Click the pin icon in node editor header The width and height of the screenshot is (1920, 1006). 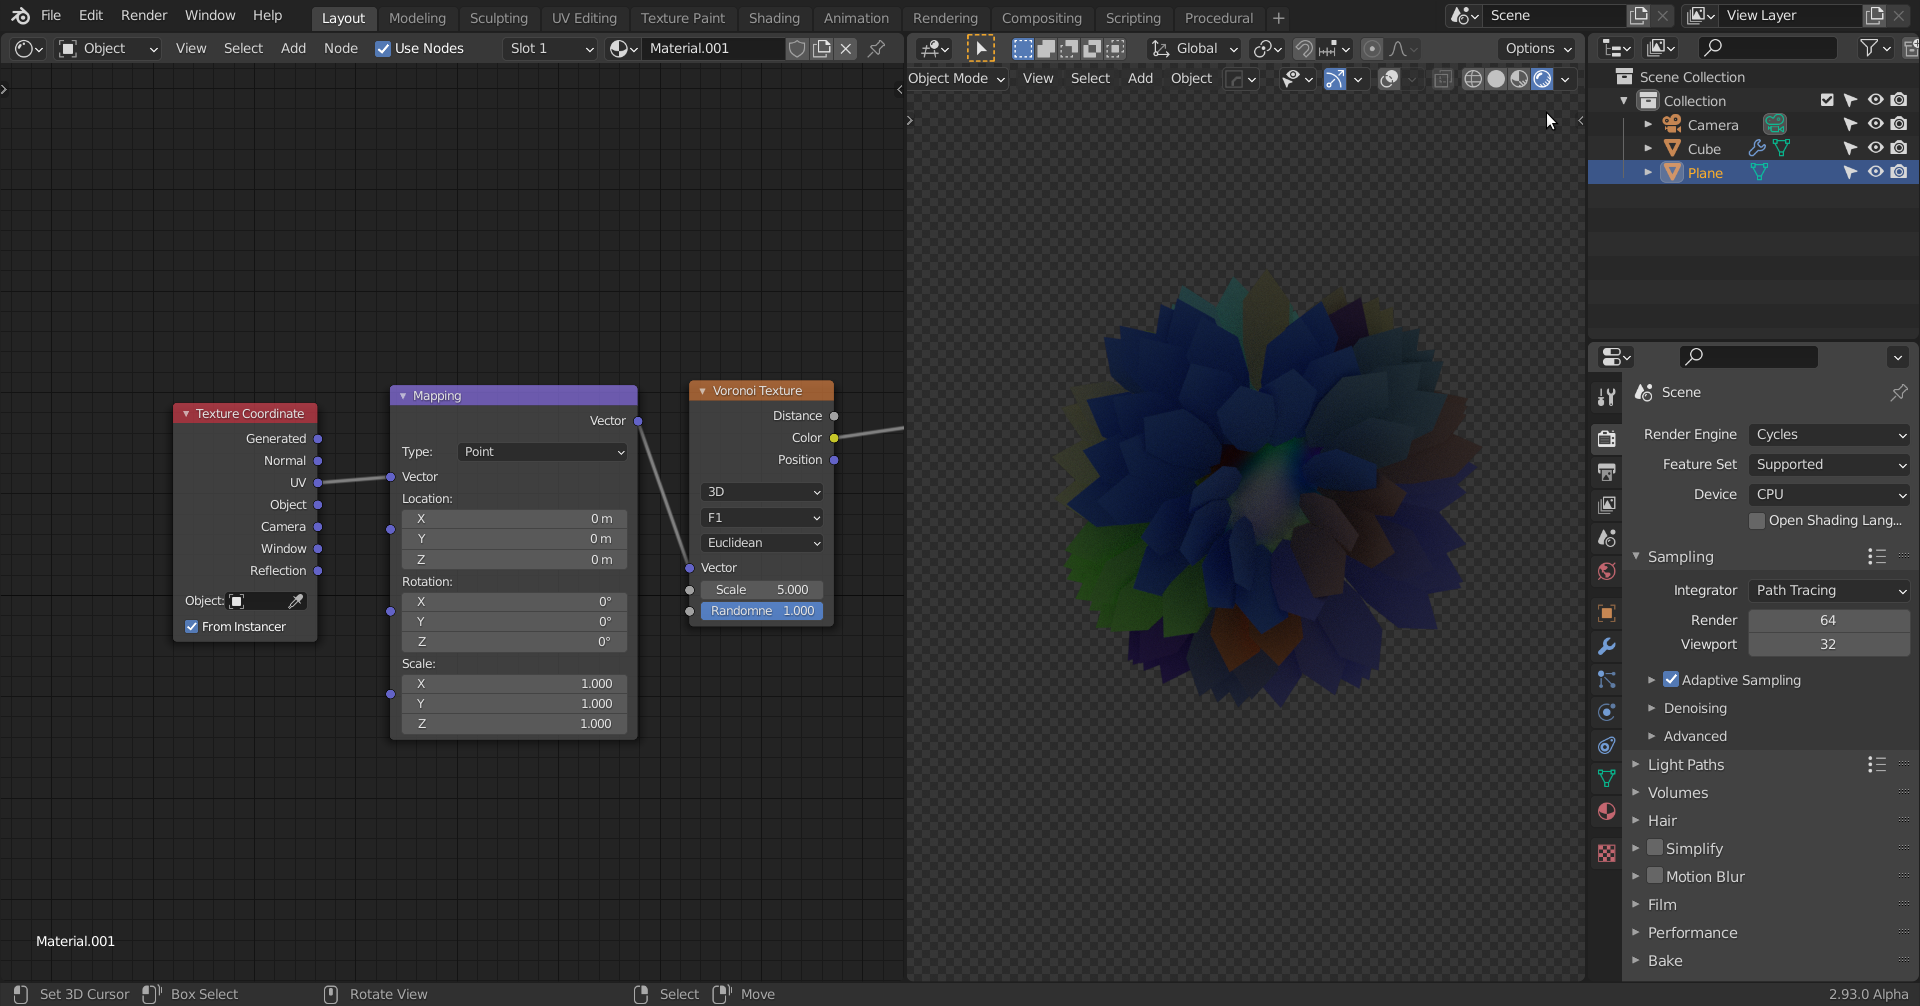click(876, 48)
